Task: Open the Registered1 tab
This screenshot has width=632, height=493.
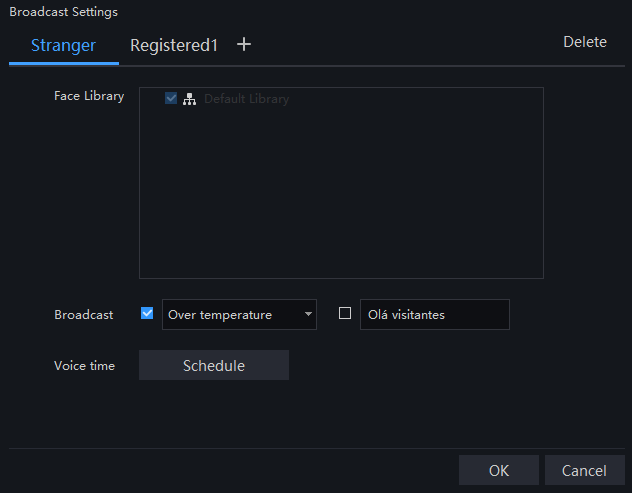Action: (174, 45)
